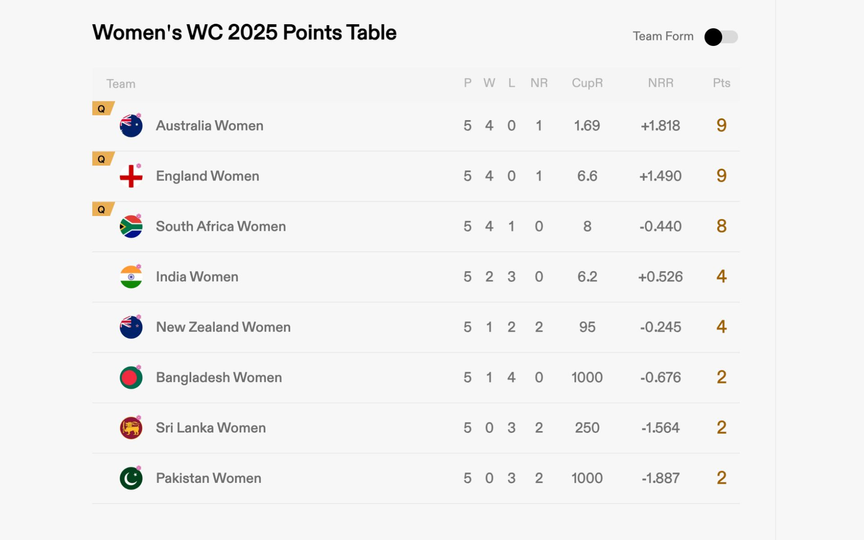Click the Pts column header
The image size is (864, 540).
click(x=721, y=83)
